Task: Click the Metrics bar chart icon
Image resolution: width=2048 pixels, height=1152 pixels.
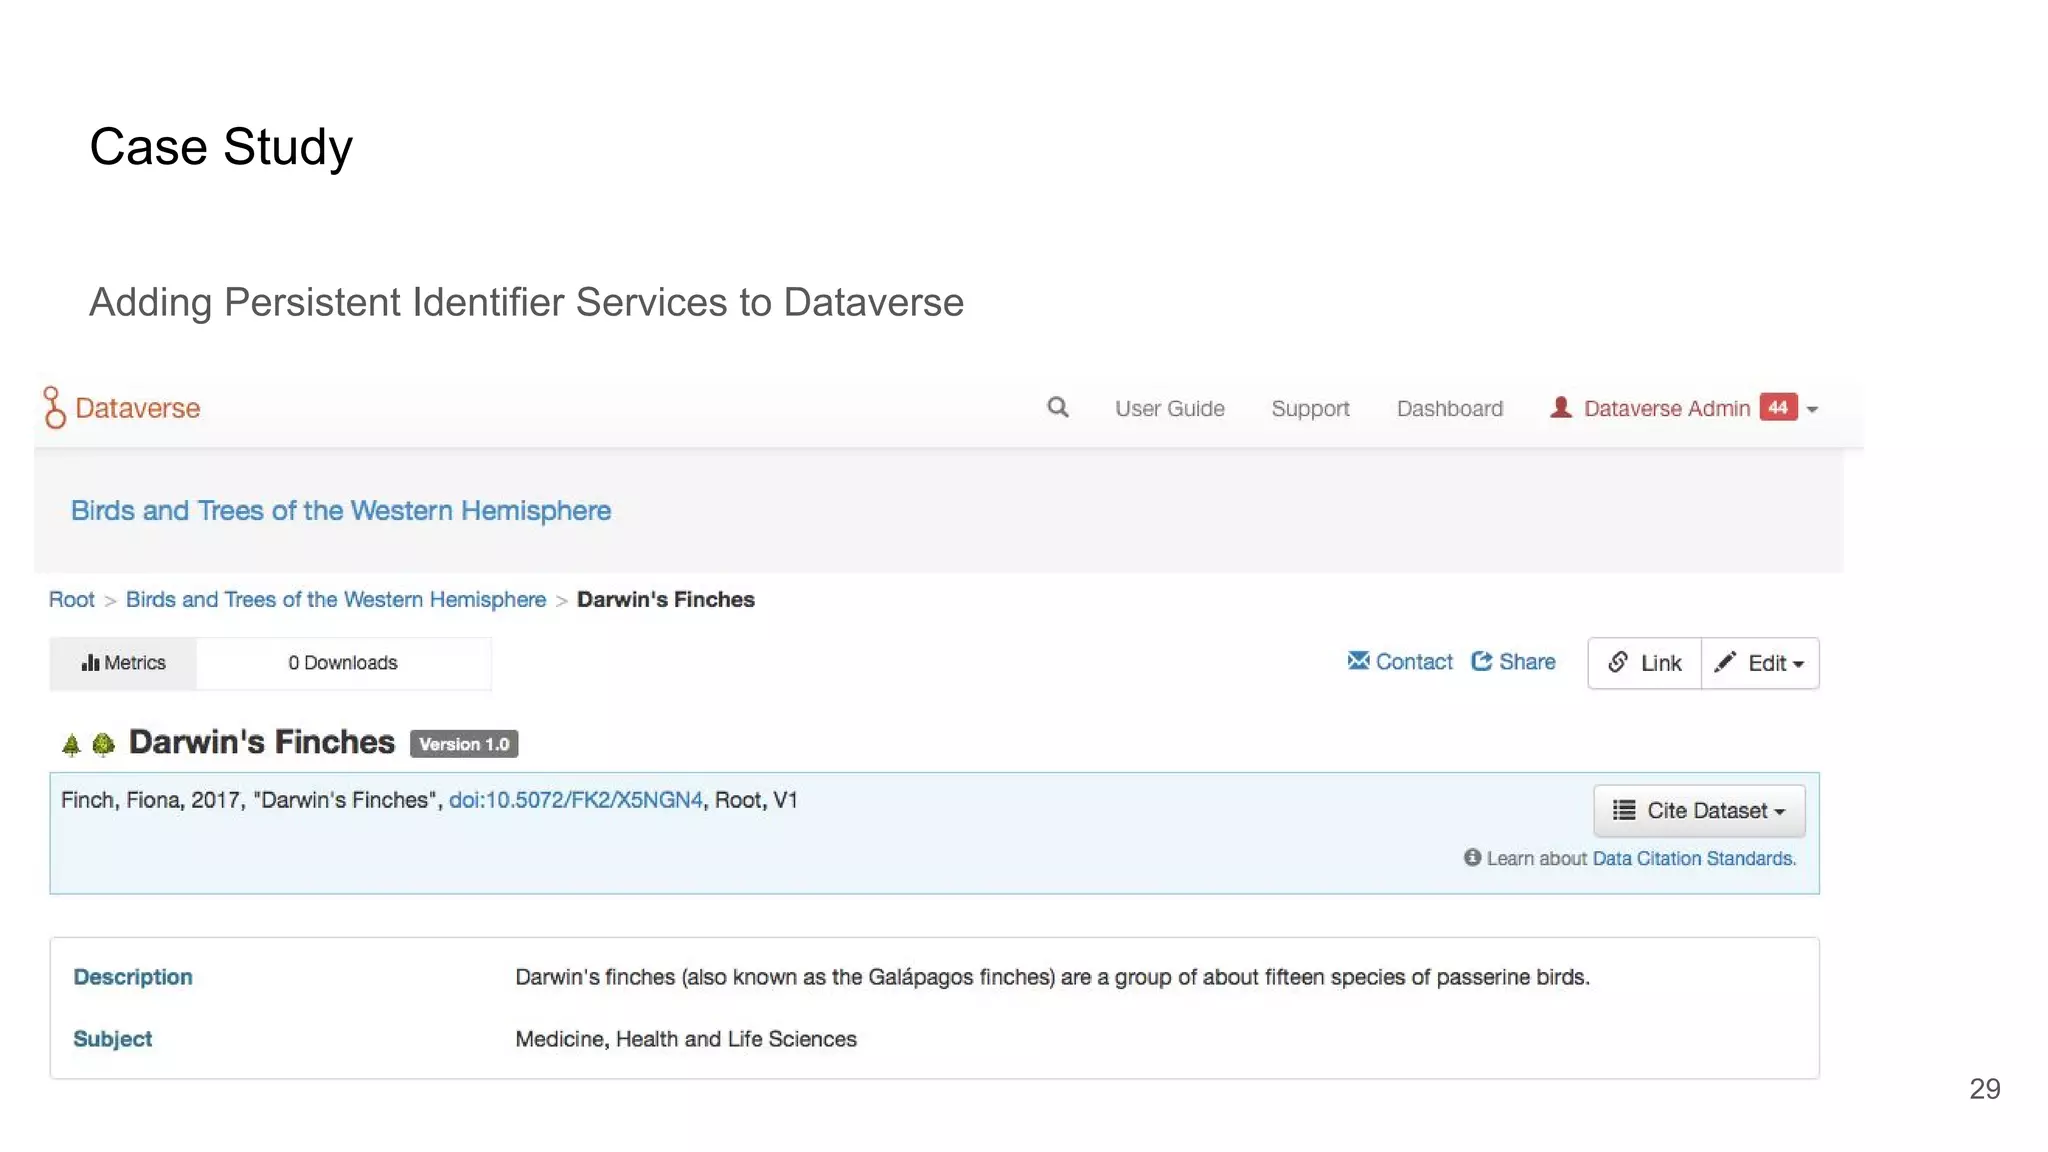Action: coord(90,662)
